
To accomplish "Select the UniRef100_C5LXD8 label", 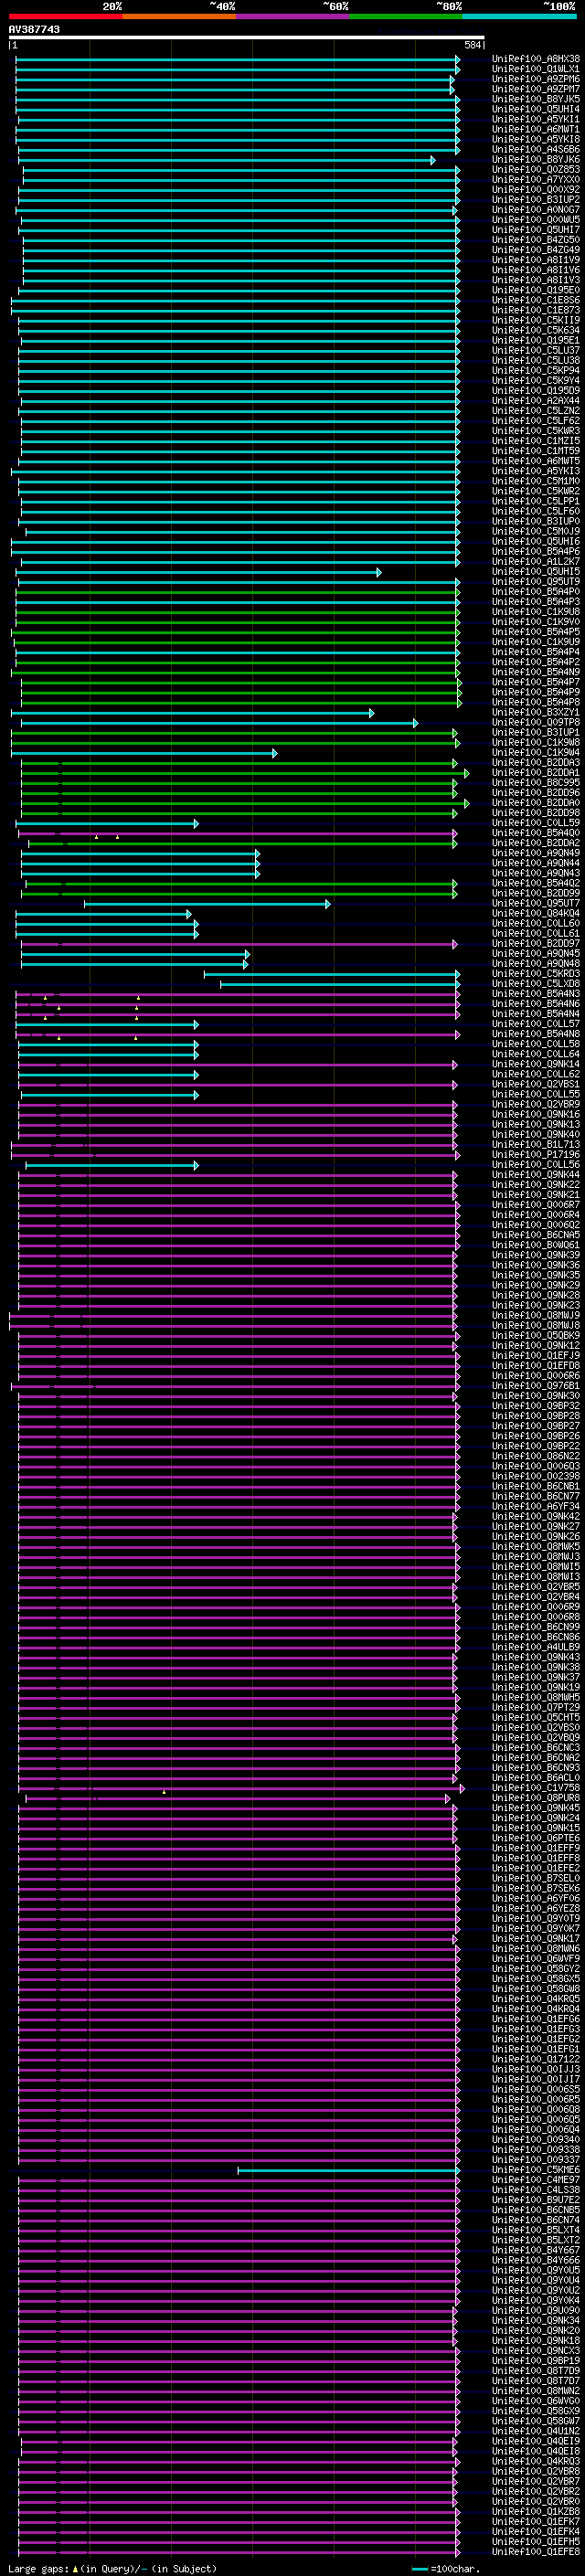I will coord(536,984).
